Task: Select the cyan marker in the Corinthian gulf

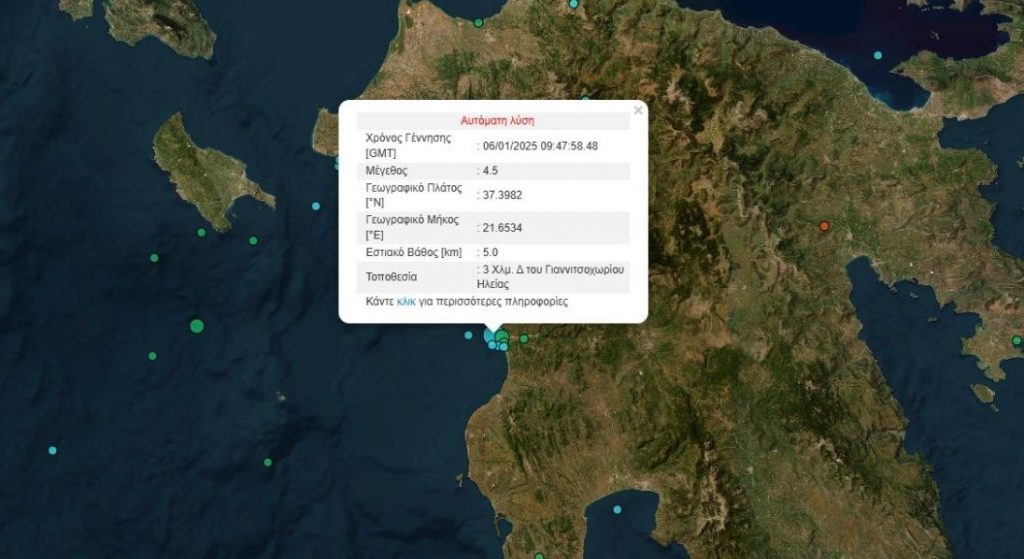Action: [878, 56]
